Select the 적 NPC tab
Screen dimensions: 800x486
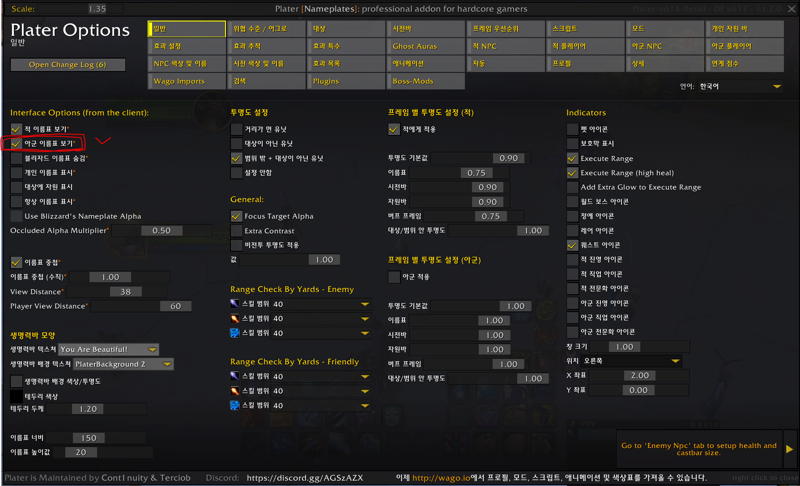[x=506, y=46]
